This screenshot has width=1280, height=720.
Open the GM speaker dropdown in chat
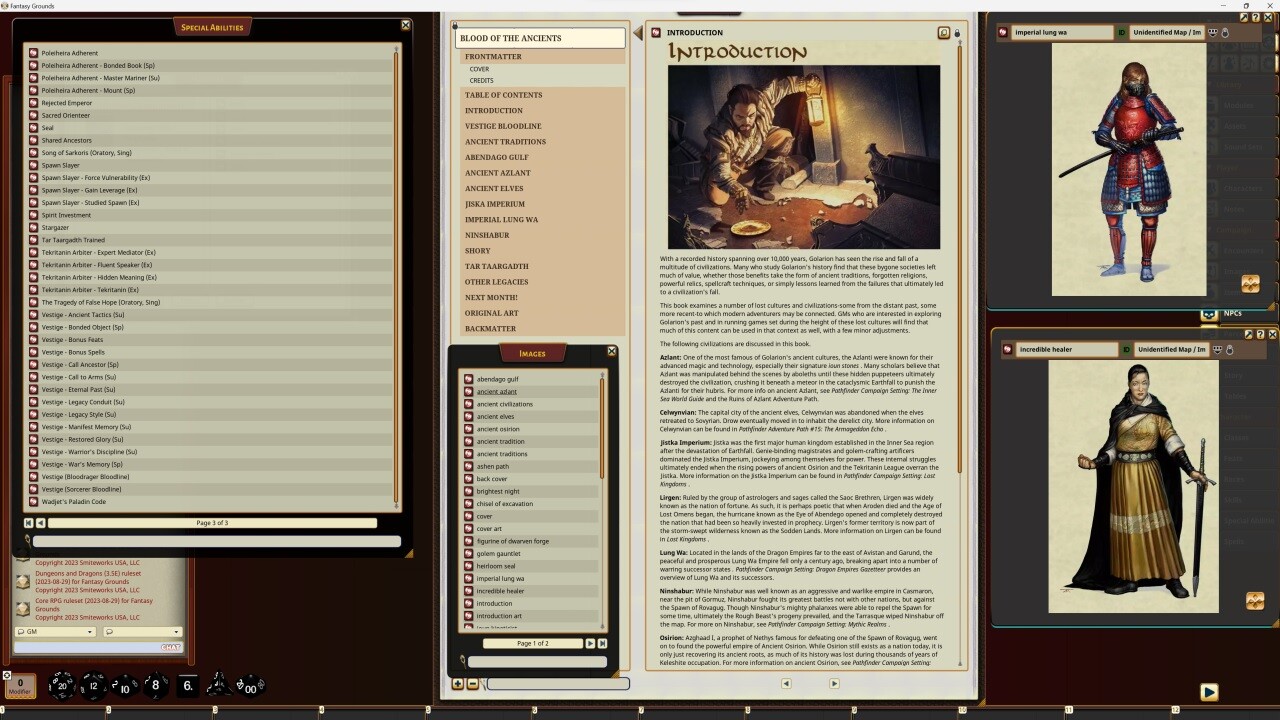click(x=55, y=632)
